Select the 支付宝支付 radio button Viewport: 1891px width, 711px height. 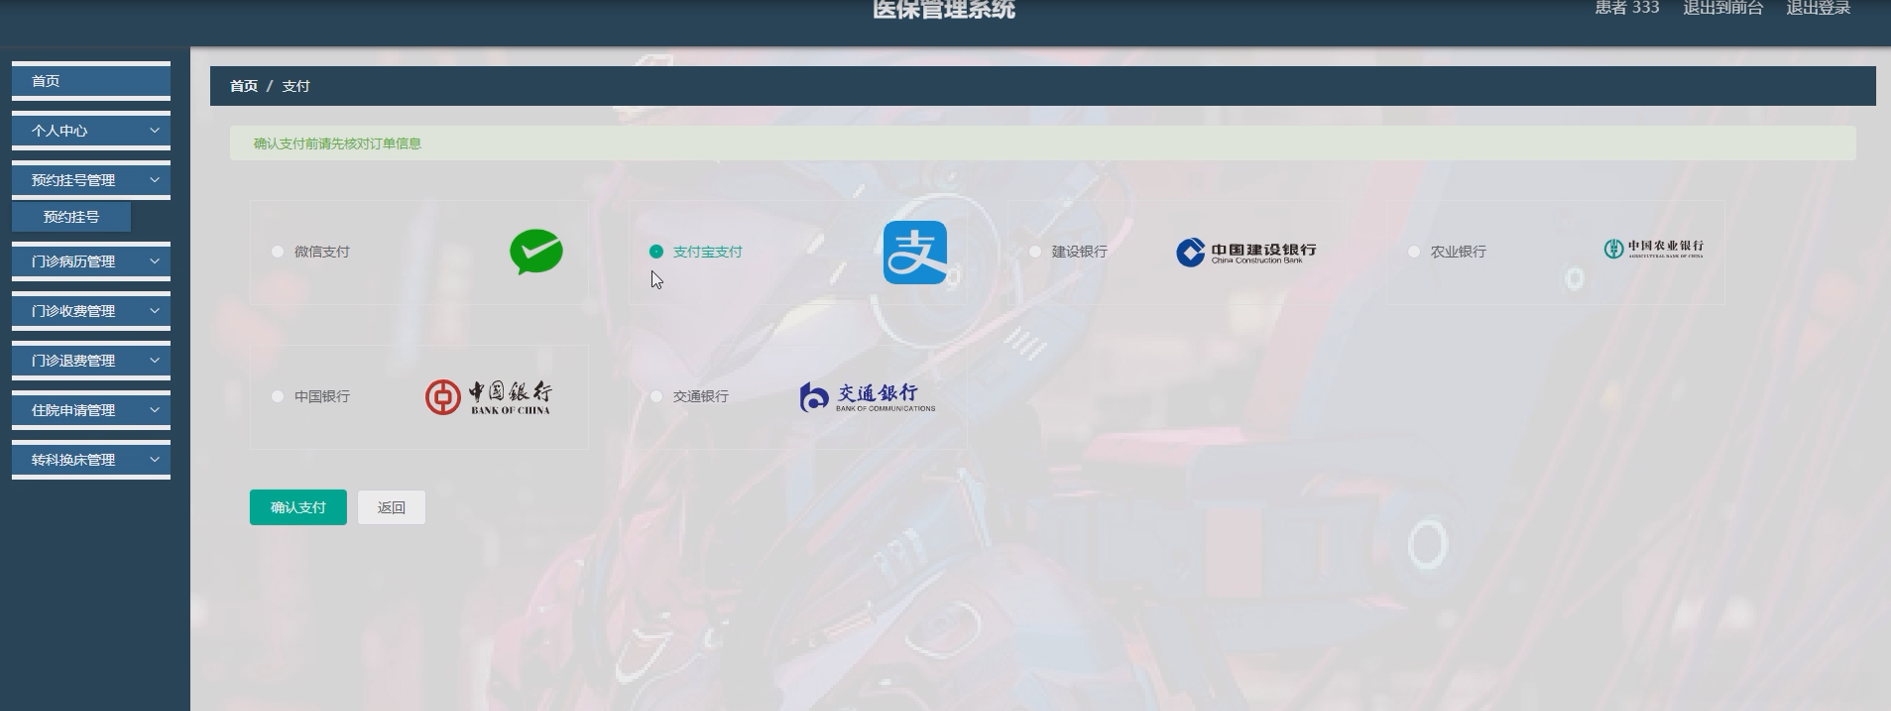(x=656, y=252)
